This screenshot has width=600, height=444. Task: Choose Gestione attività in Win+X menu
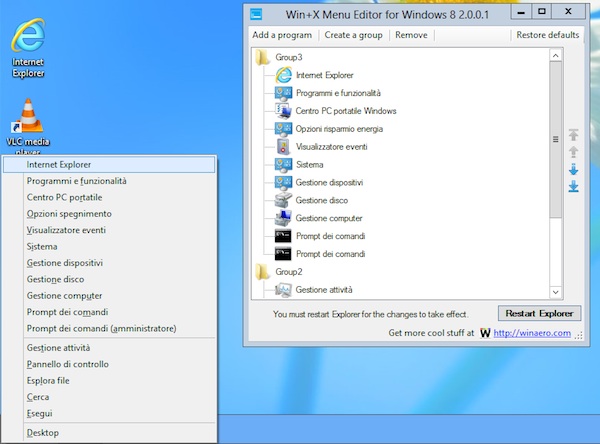point(109,348)
